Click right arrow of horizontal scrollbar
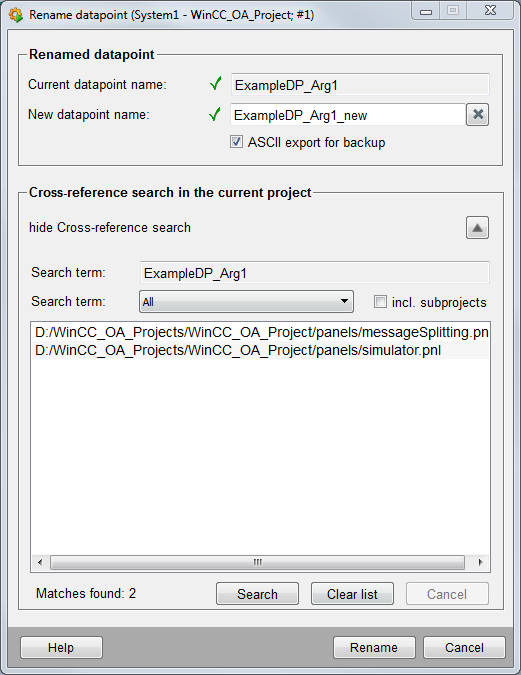Screen dimensions: 521x675 click(x=480, y=562)
